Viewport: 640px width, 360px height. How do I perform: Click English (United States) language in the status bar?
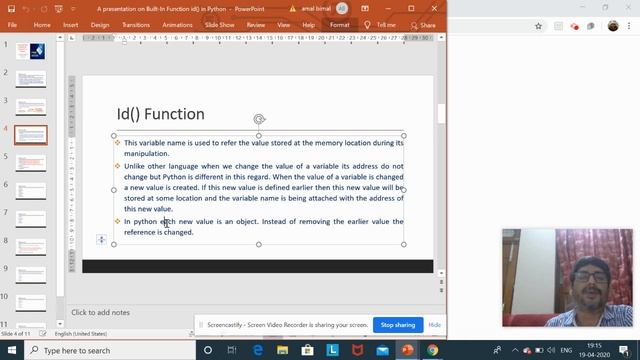point(80,333)
